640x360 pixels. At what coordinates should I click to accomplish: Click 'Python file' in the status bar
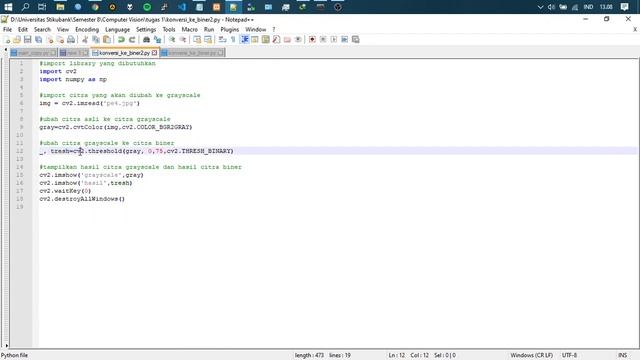pyautogui.click(x=14, y=356)
